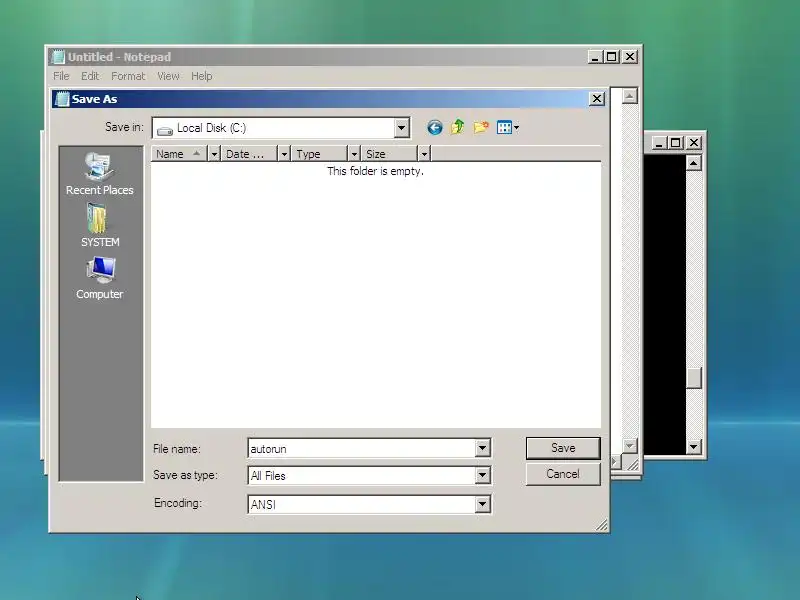Screen dimensions: 800x600
Task: Click the scrollbar thumb in black window
Action: (693, 378)
